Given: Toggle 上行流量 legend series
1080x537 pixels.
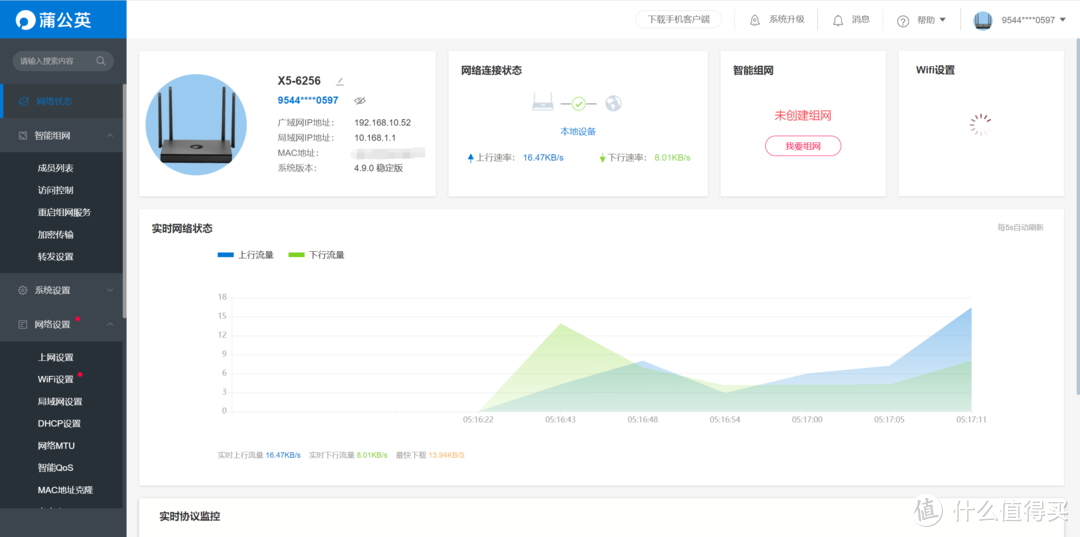Looking at the screenshot, I should coord(246,255).
